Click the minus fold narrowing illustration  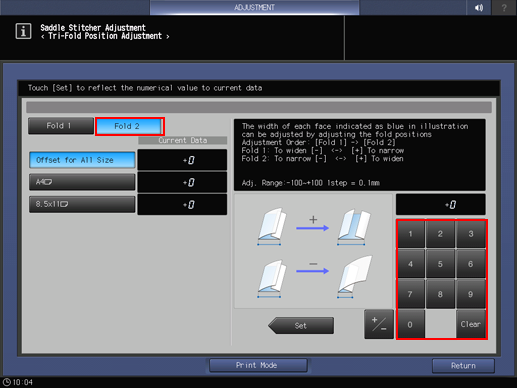[313, 277]
